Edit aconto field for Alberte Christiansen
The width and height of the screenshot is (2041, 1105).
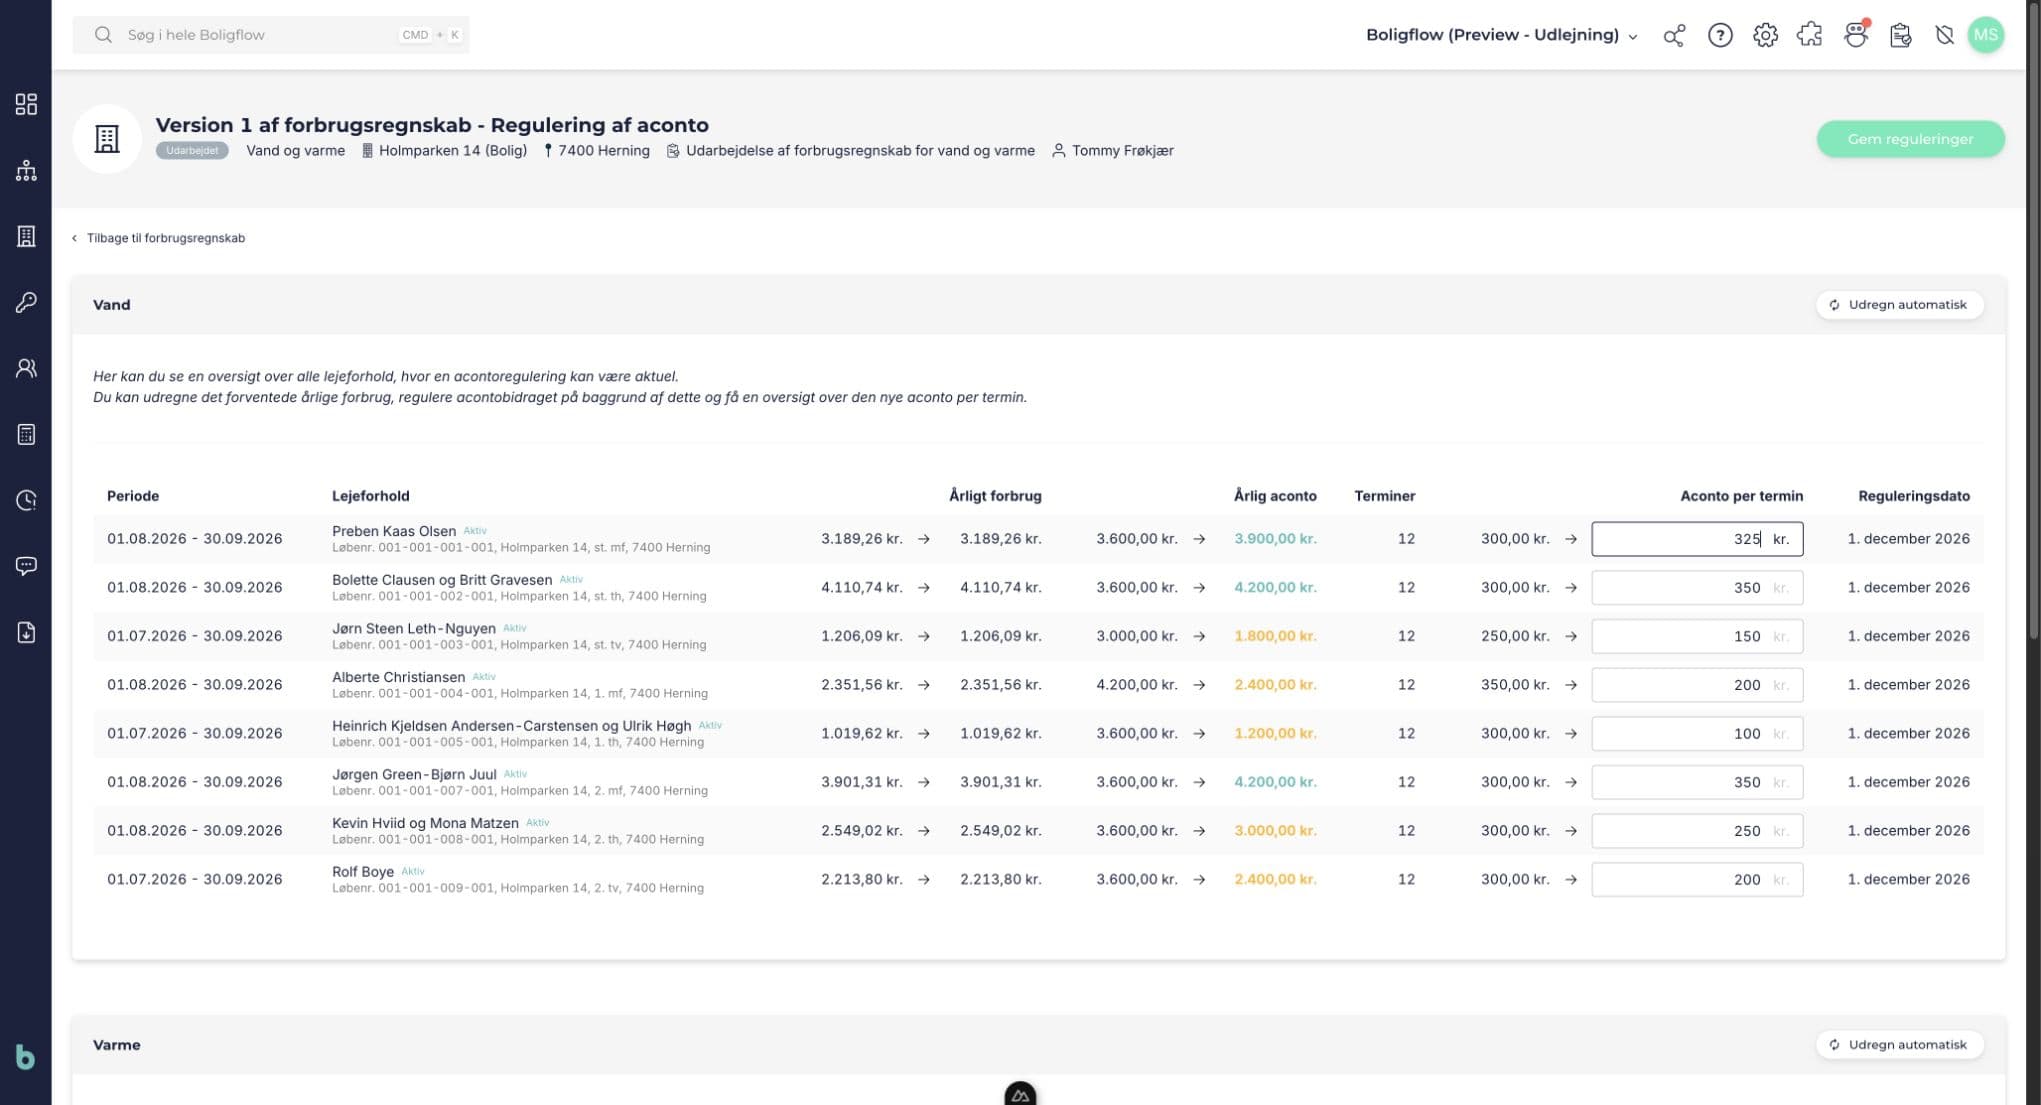click(1697, 685)
